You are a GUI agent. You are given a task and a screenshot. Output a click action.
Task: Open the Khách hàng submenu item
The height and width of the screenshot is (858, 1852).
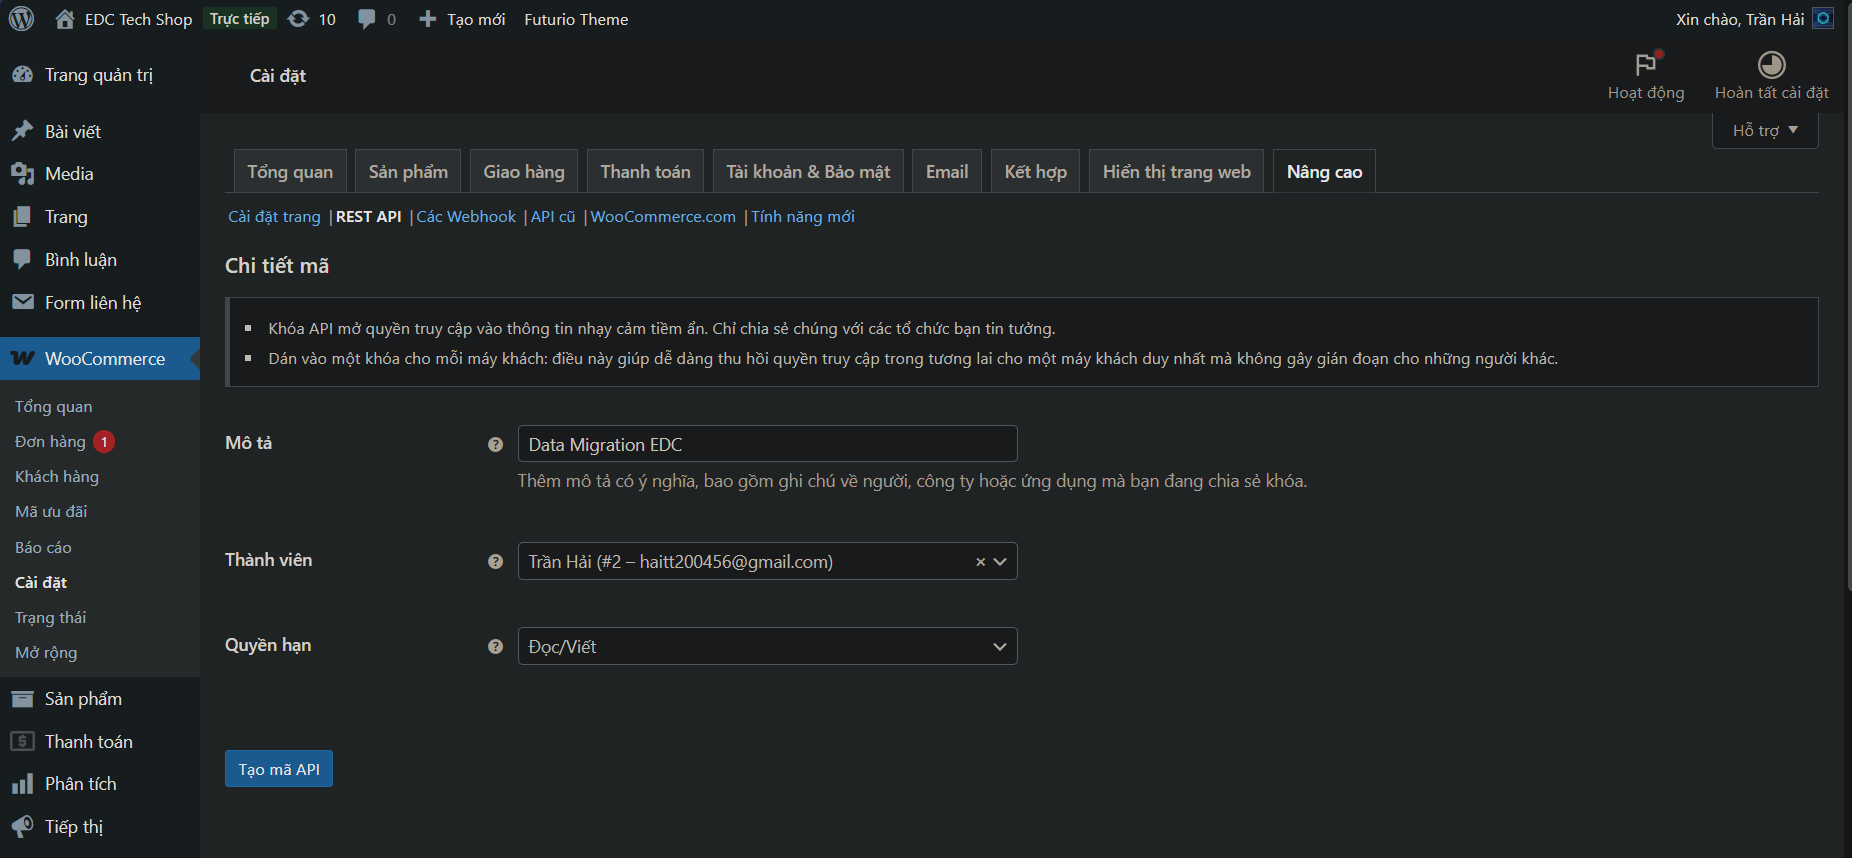57,477
